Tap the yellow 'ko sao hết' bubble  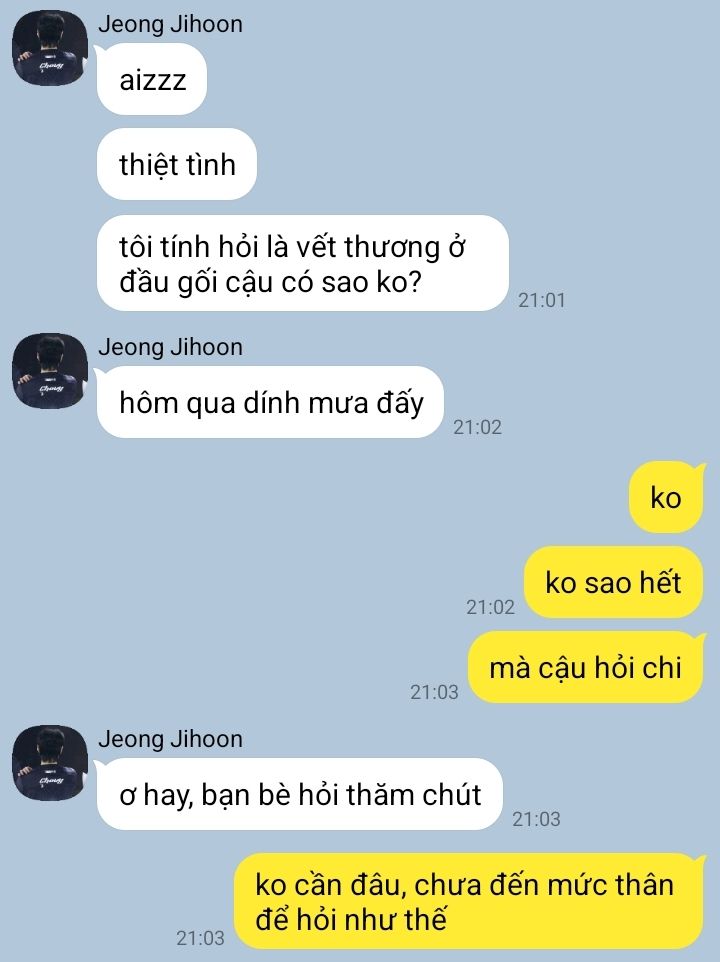click(x=613, y=582)
